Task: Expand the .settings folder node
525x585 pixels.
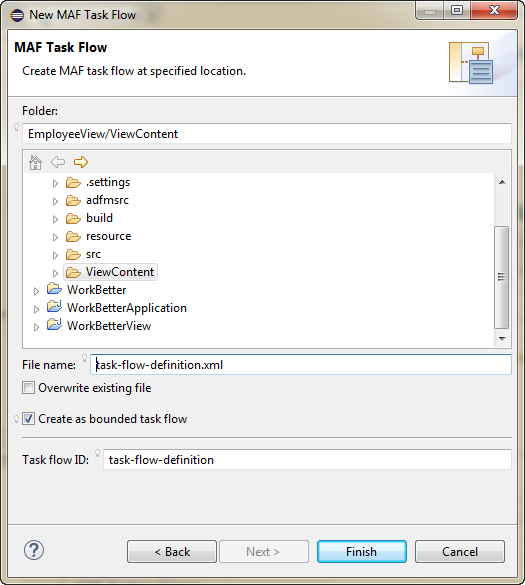Action: pos(55,183)
